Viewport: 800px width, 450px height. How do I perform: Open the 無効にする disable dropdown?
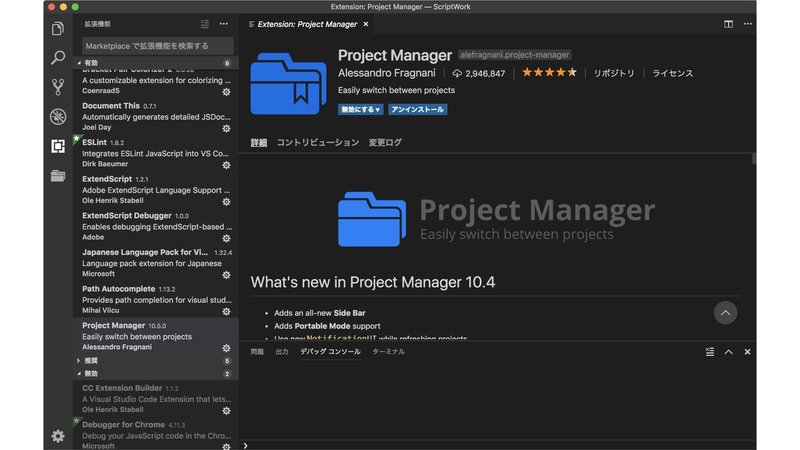[x=360, y=110]
